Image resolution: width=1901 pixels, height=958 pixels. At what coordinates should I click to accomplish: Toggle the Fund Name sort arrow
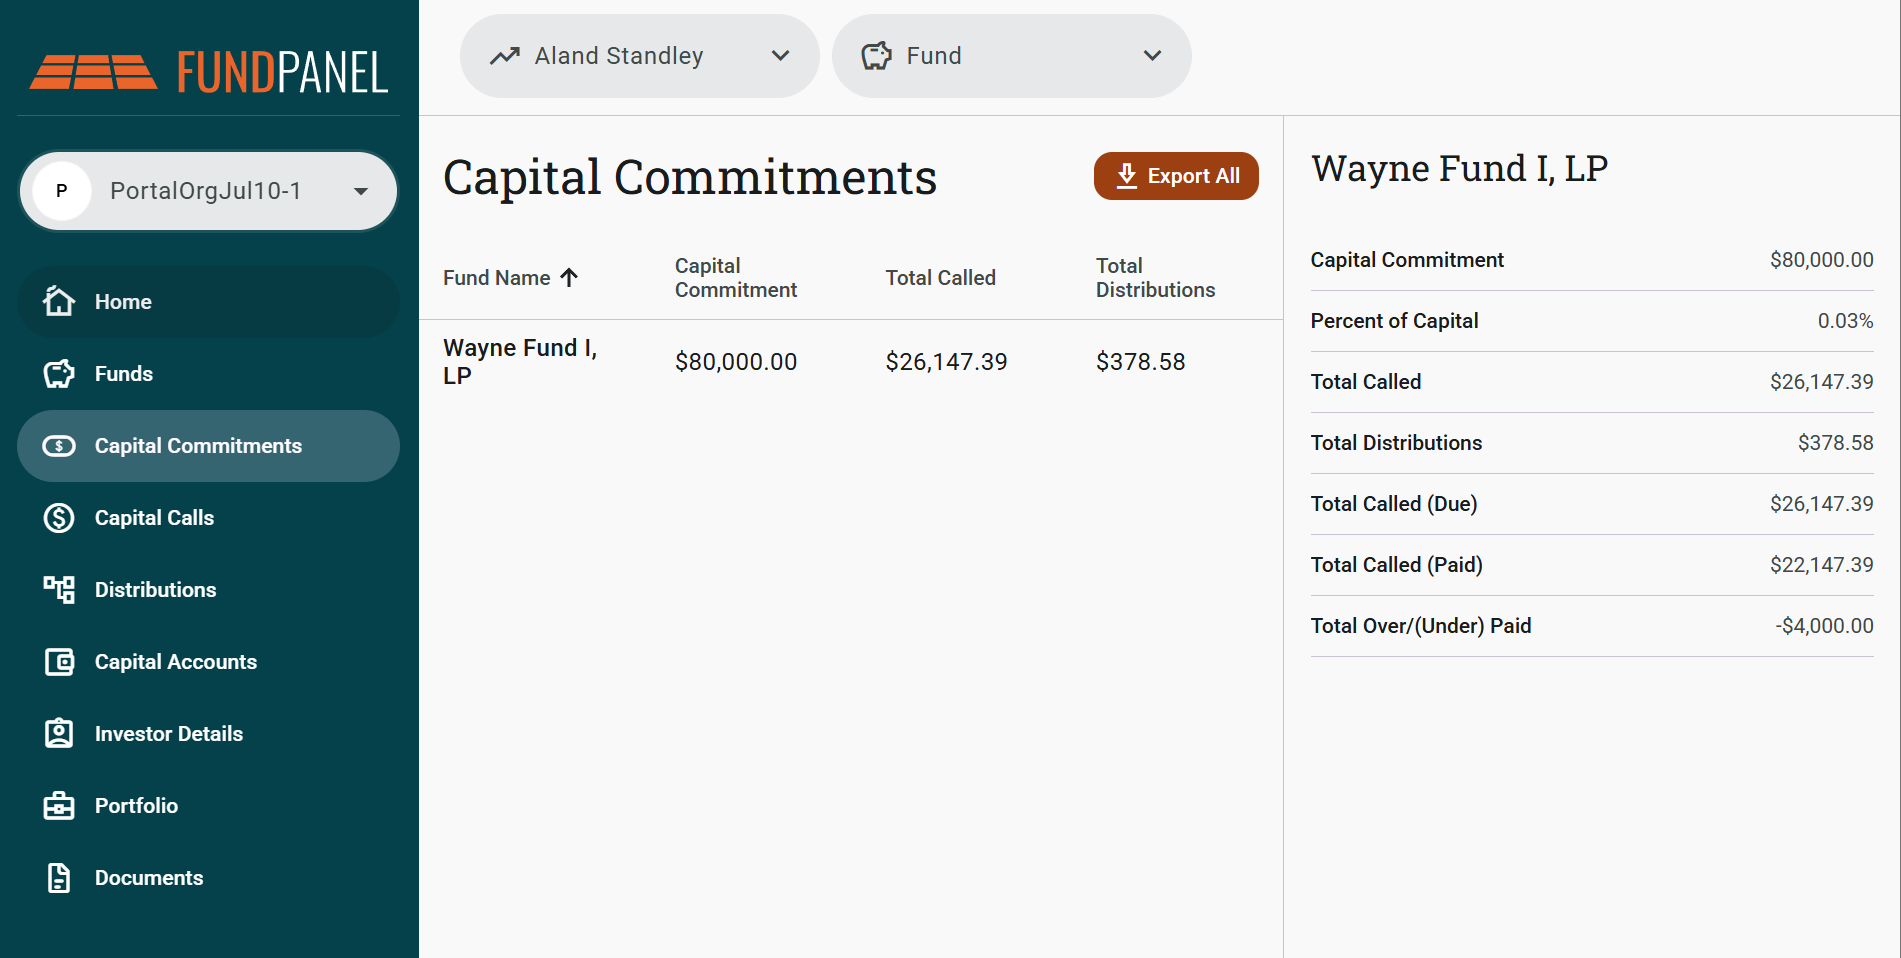pos(569,278)
